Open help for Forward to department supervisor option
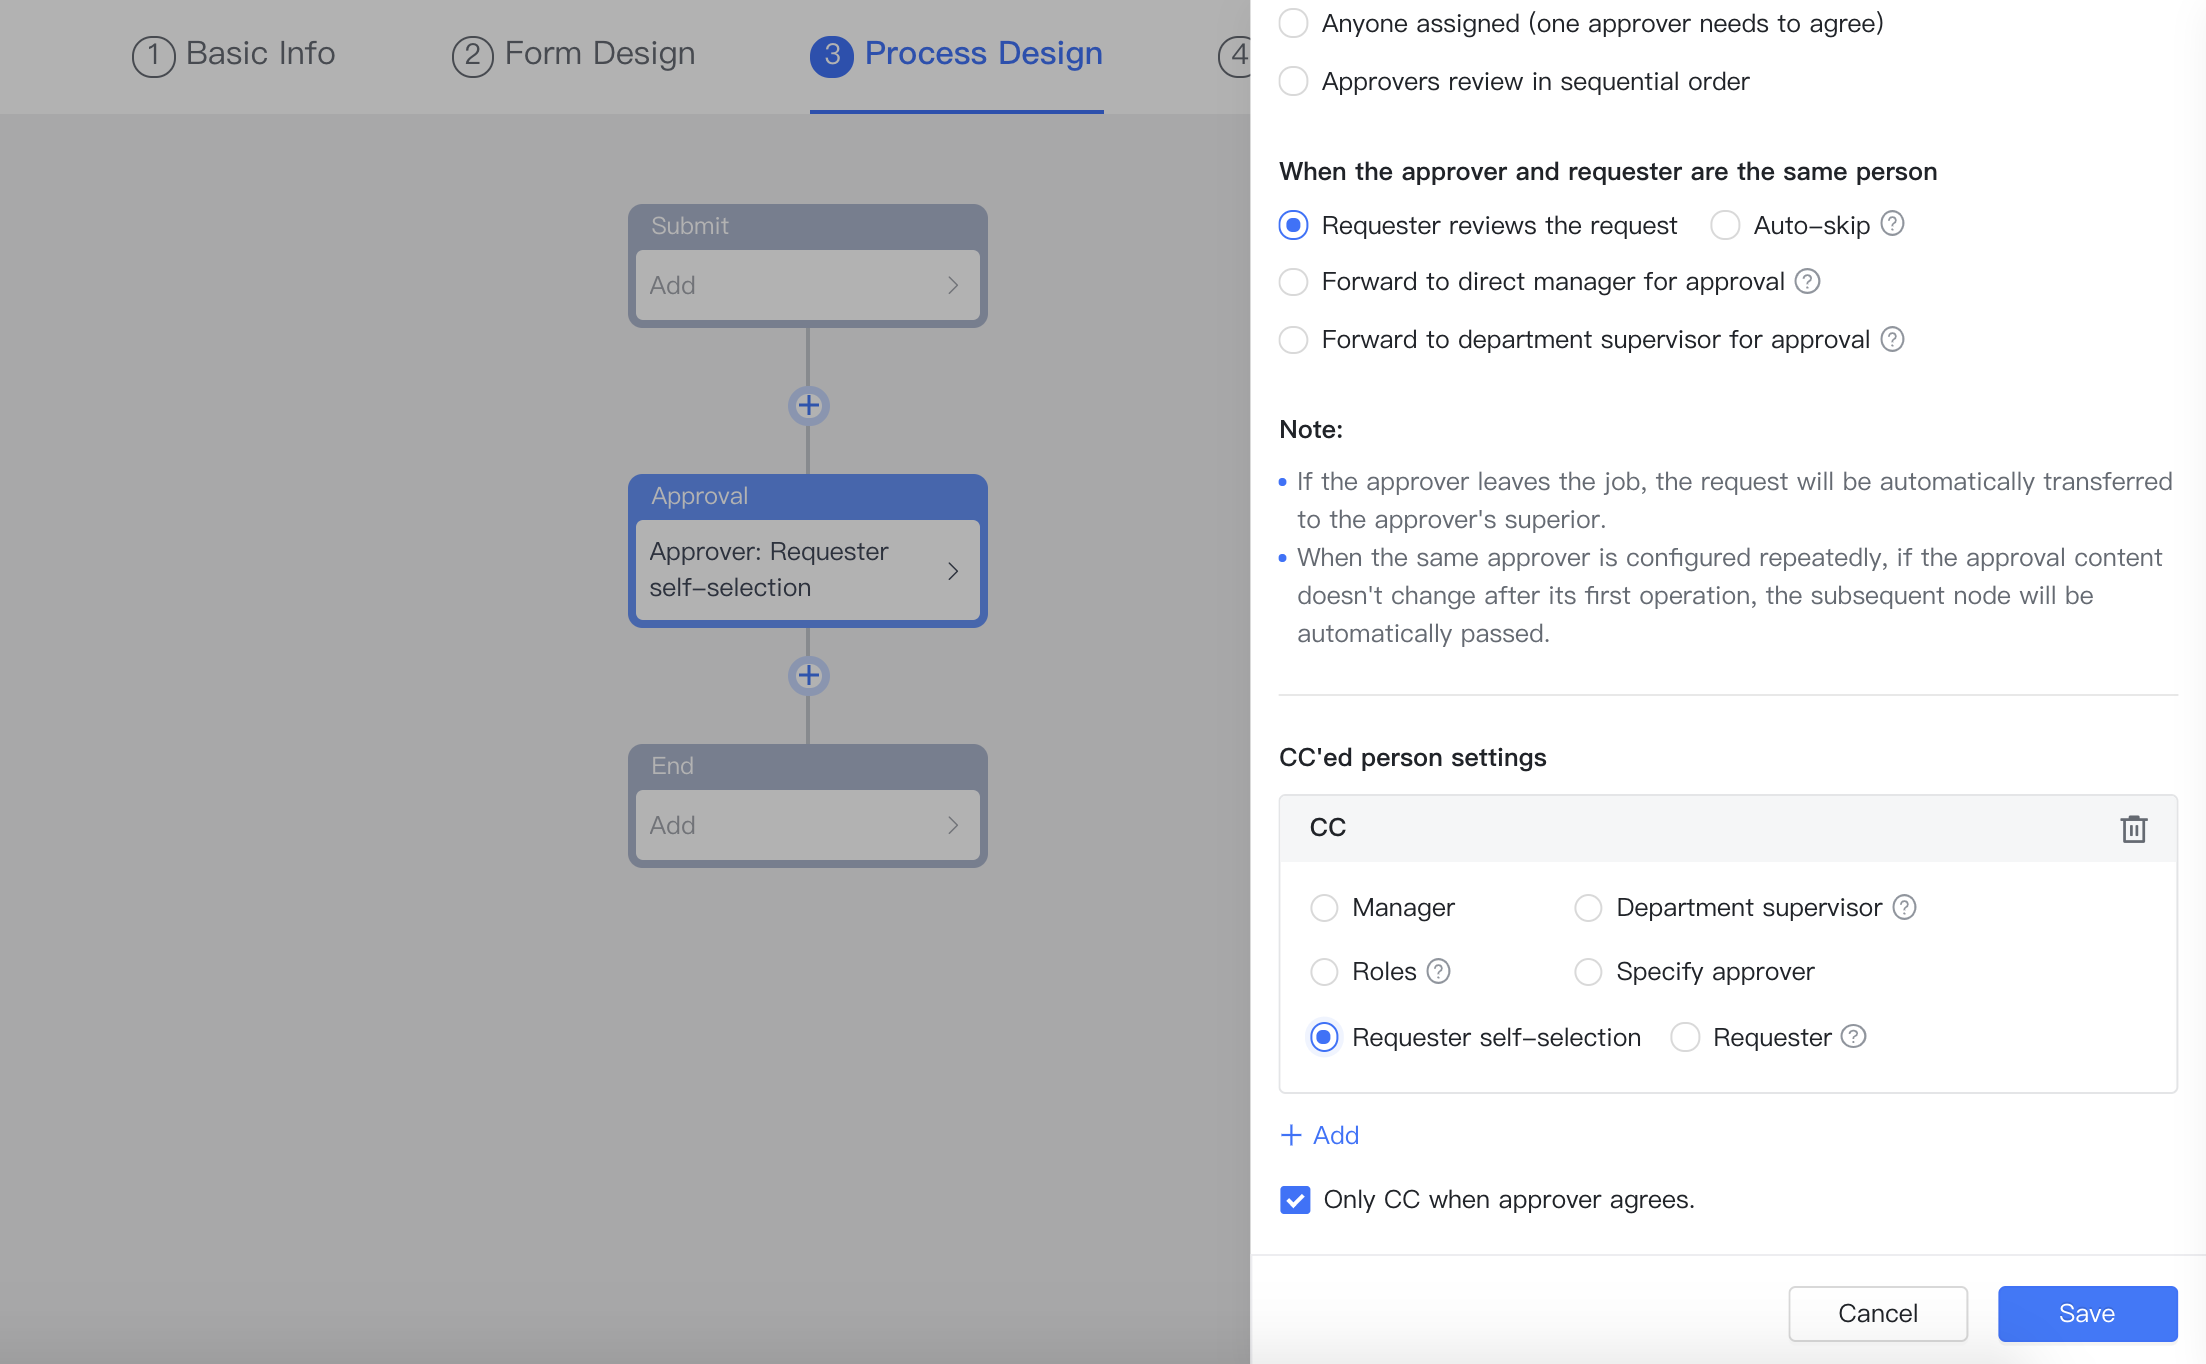The width and height of the screenshot is (2206, 1364). point(1891,339)
